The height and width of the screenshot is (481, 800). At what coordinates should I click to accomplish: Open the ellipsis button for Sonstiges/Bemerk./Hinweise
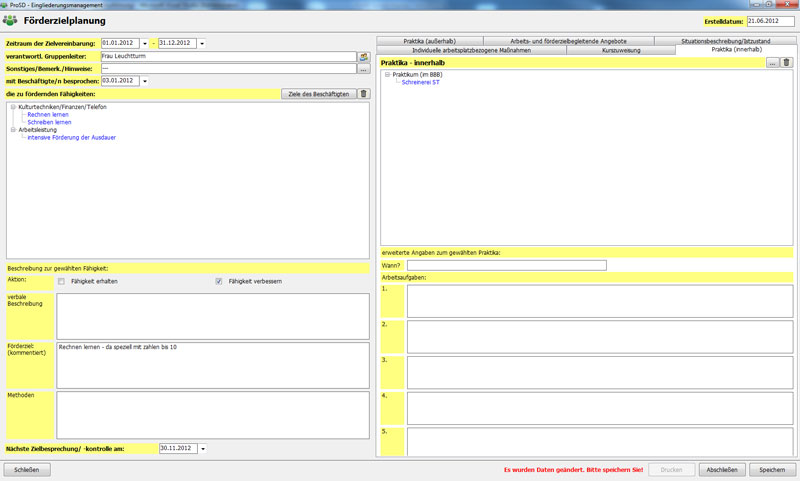tap(364, 69)
